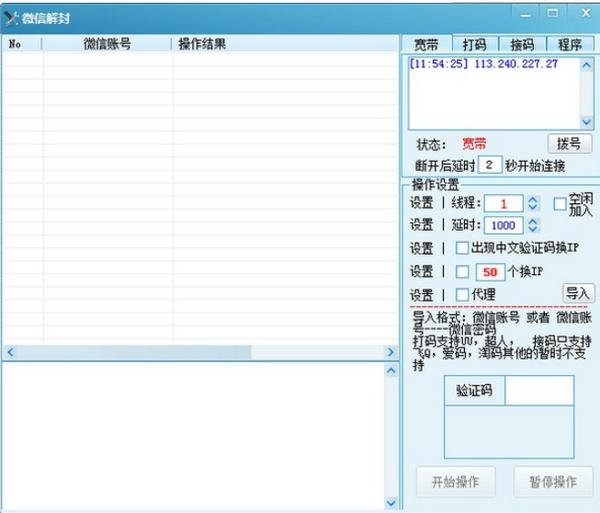The height and width of the screenshot is (513, 600).
Task: Switch to the 宽带 tab
Action: 426,45
